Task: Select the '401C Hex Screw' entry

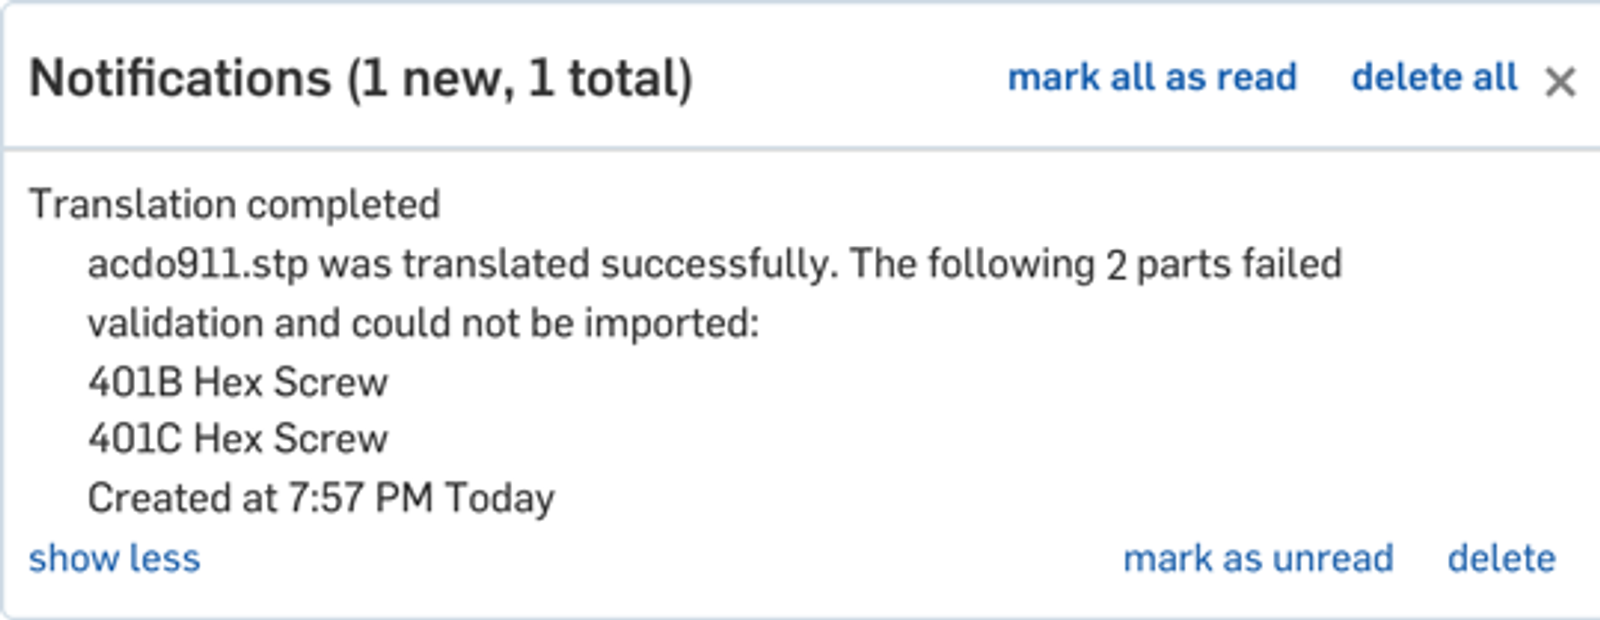Action: (238, 439)
